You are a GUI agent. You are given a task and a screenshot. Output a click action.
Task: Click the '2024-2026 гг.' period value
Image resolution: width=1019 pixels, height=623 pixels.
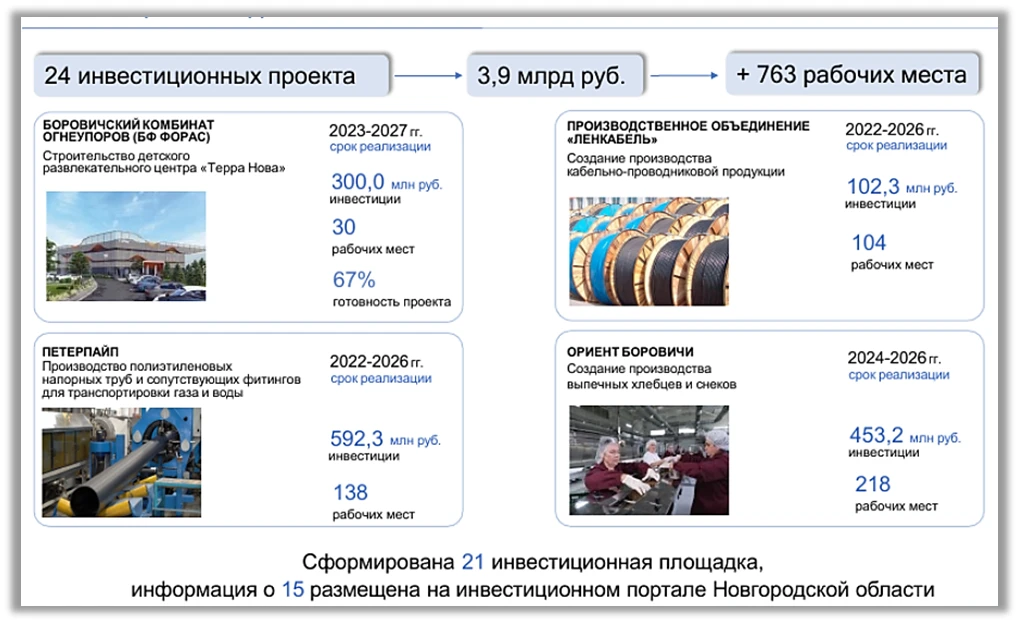pos(894,358)
